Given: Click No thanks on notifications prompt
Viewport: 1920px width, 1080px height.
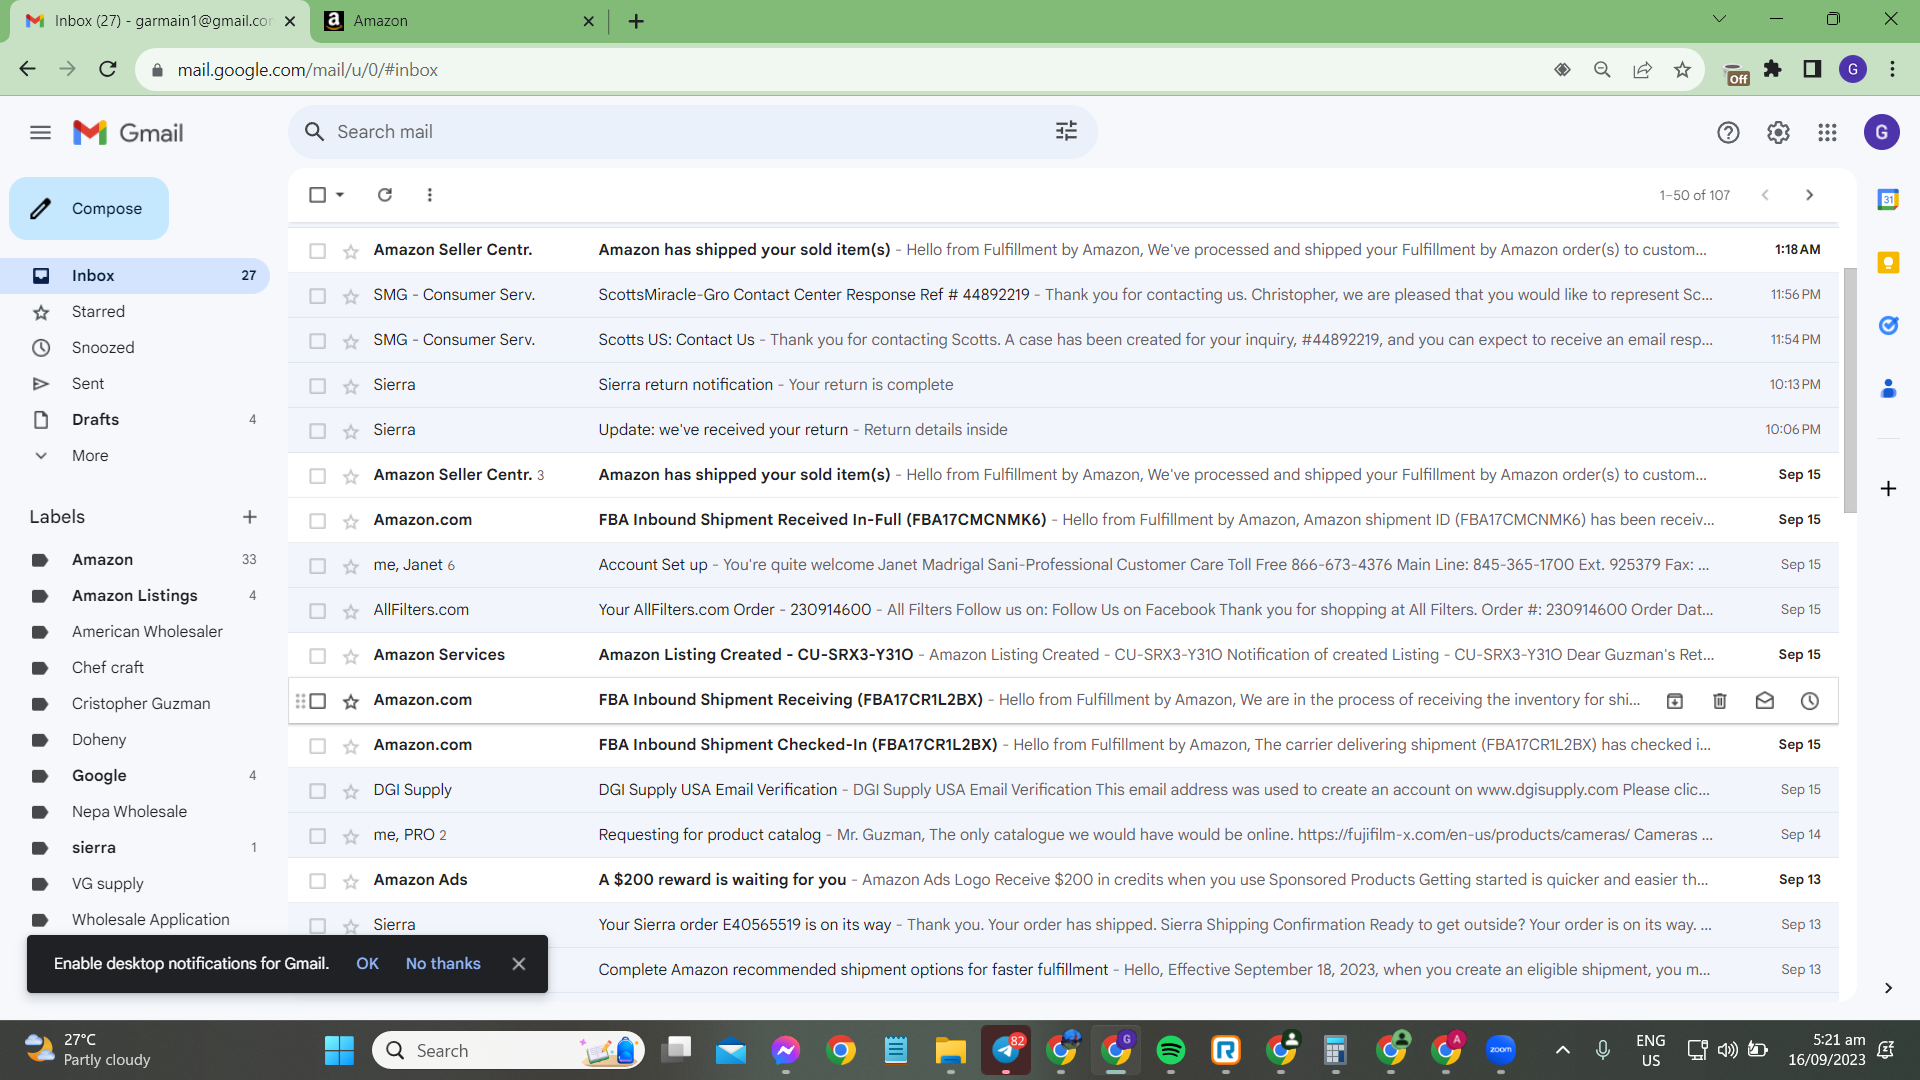Looking at the screenshot, I should click(443, 964).
